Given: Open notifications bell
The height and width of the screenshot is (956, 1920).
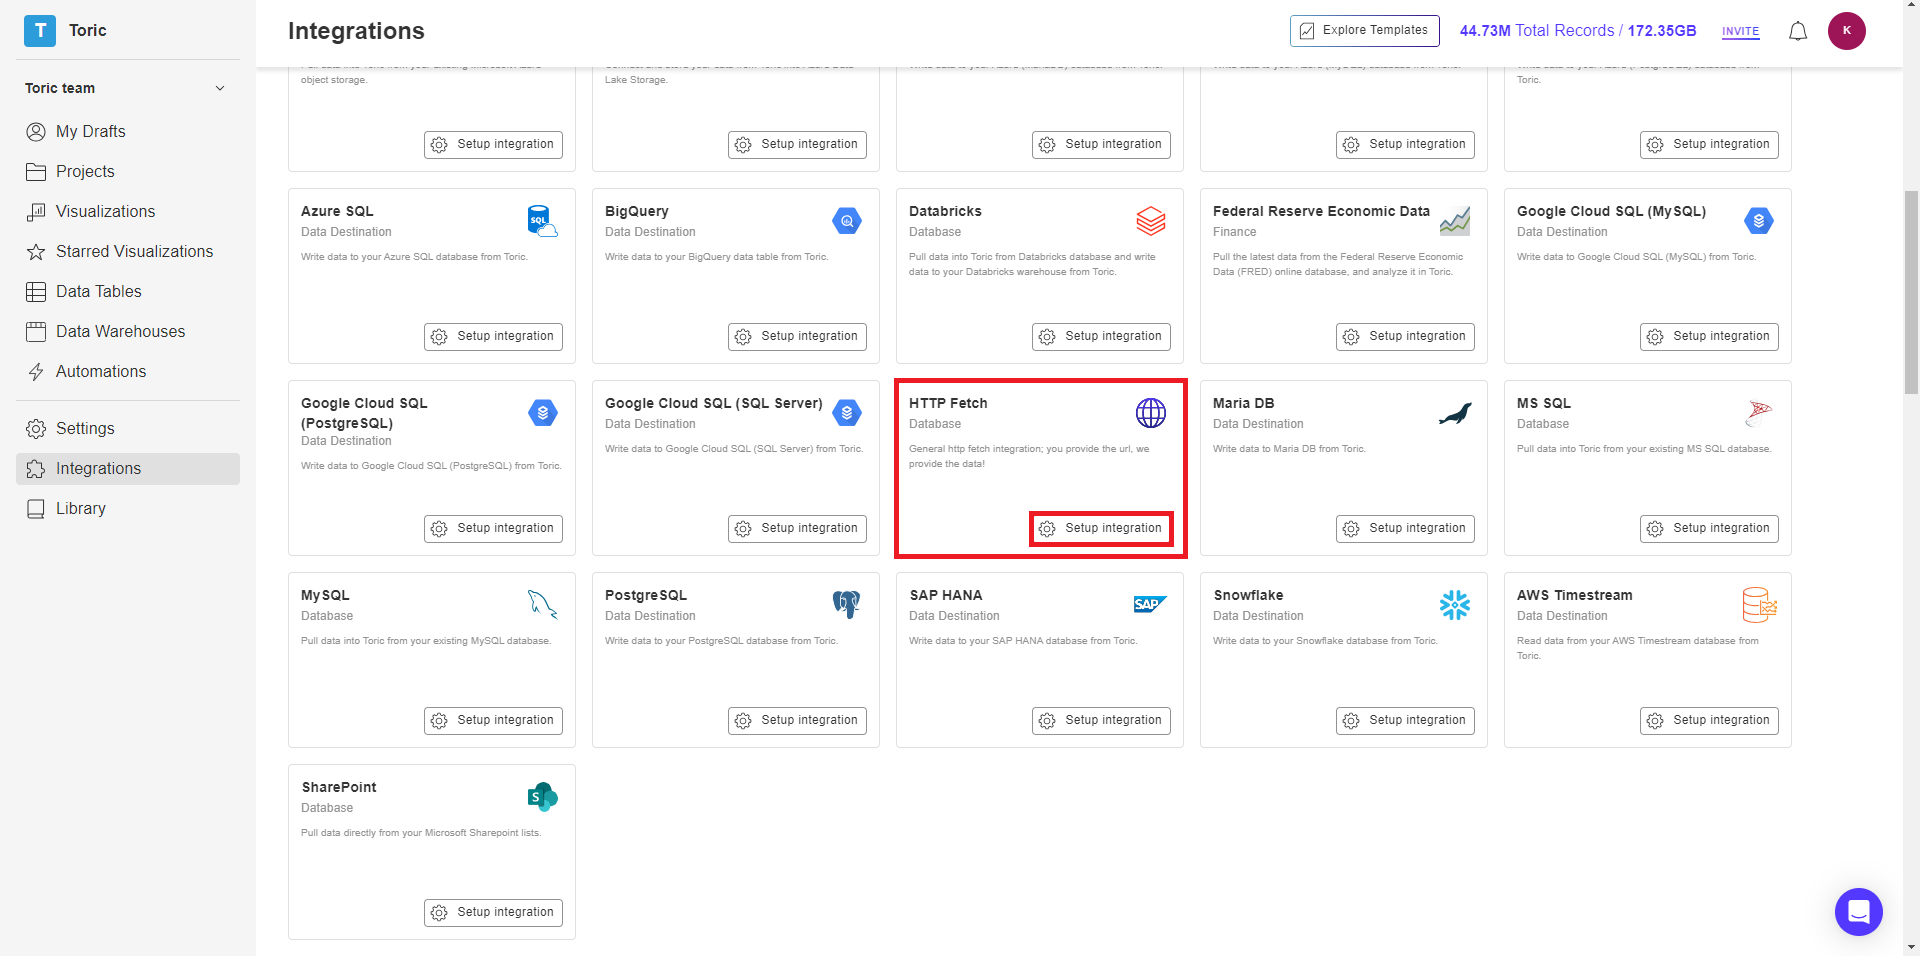Looking at the screenshot, I should 1797,31.
